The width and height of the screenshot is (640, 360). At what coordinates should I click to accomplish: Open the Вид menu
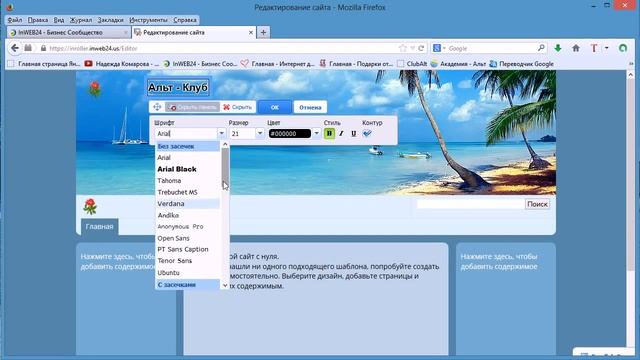click(x=59, y=20)
